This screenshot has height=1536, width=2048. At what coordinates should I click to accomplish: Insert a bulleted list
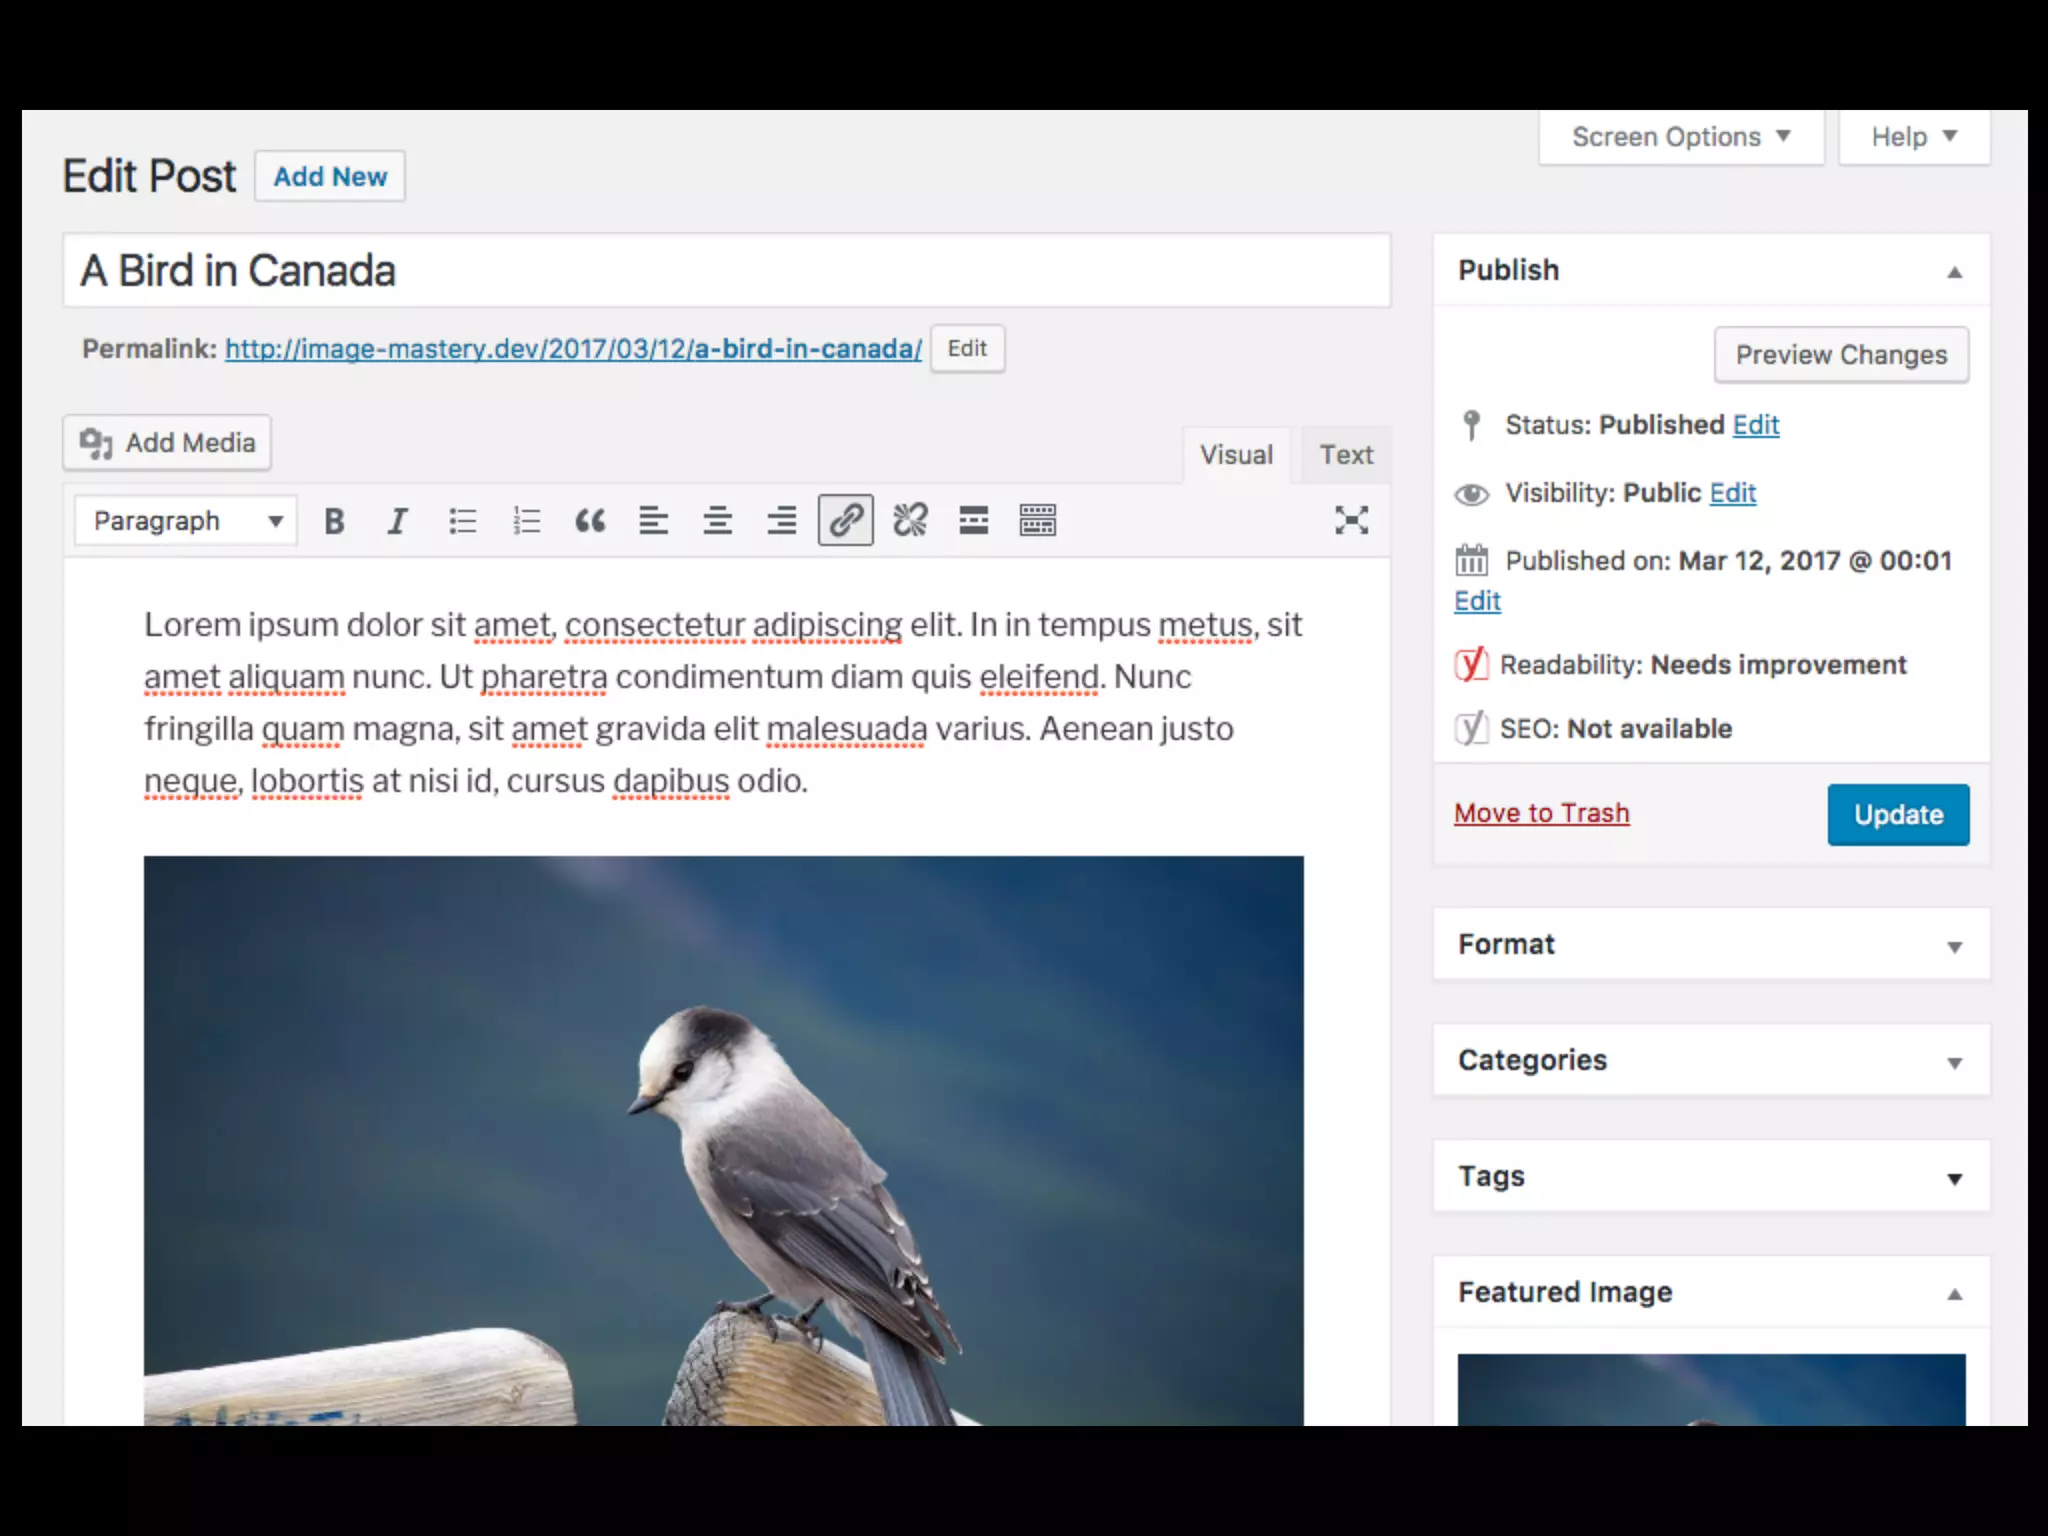click(462, 521)
